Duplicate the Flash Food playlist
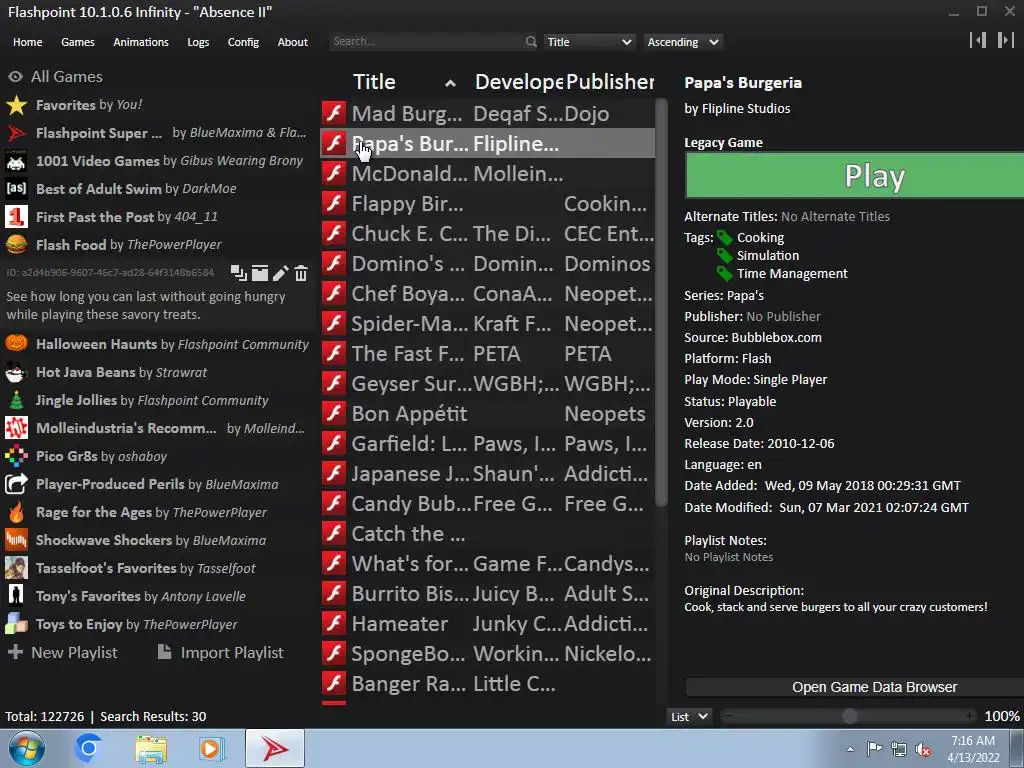The height and width of the screenshot is (768, 1024). [238, 273]
